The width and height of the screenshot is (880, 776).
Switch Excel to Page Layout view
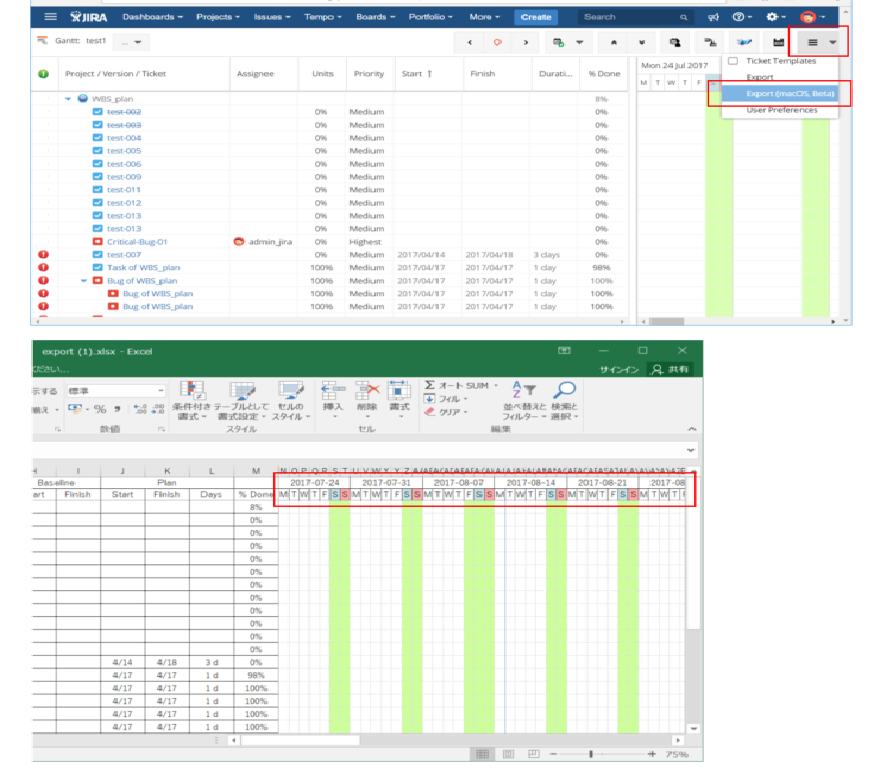coord(508,754)
